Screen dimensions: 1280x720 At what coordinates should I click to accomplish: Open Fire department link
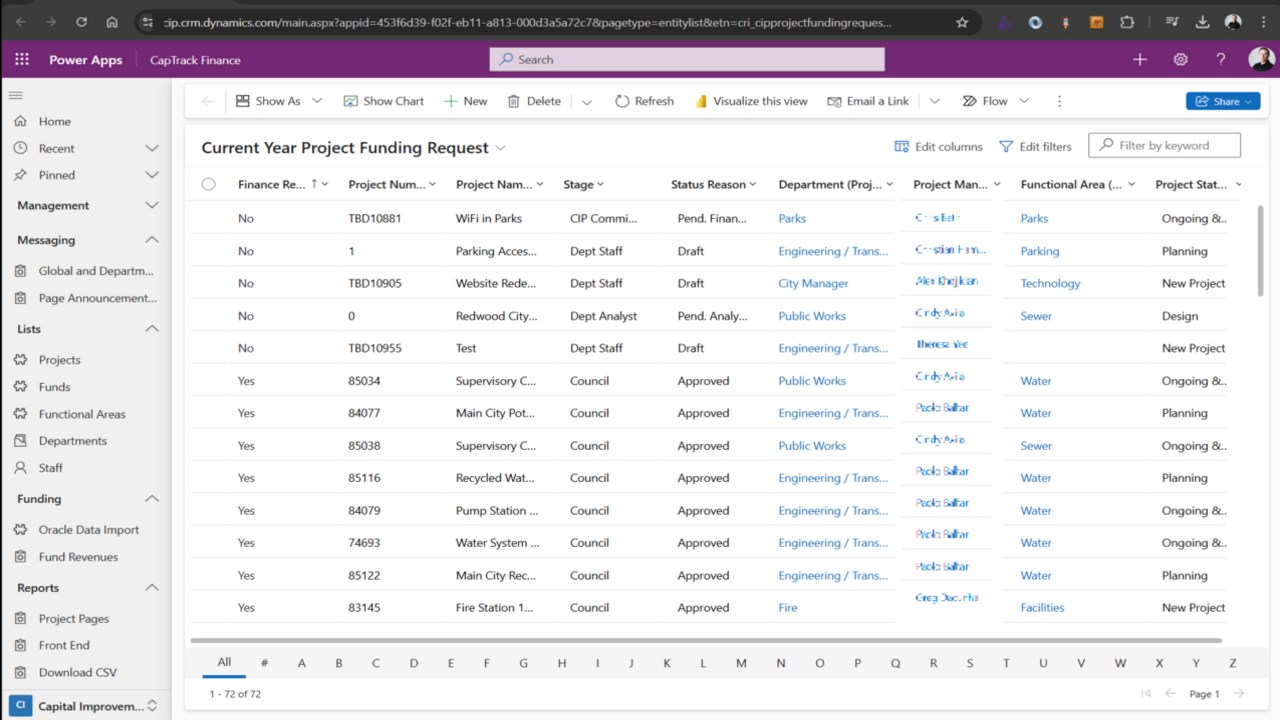coord(788,608)
